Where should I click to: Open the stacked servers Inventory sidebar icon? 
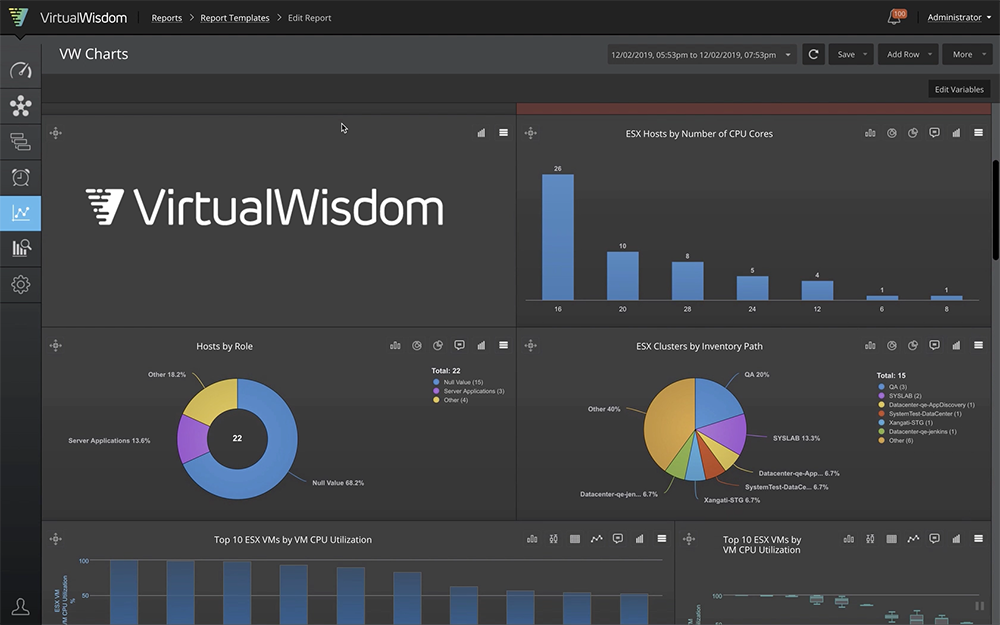point(20,142)
